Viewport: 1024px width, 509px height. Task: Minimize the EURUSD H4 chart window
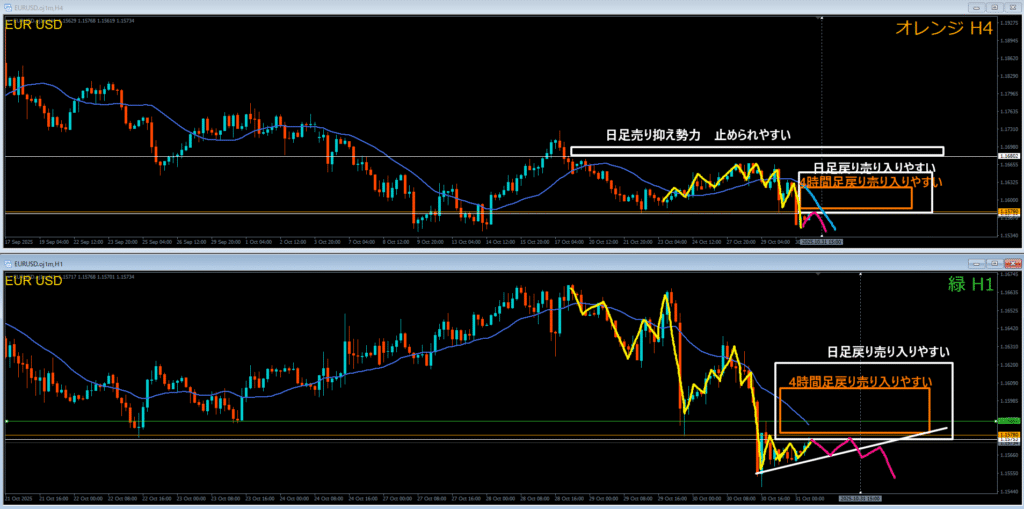tap(978, 8)
